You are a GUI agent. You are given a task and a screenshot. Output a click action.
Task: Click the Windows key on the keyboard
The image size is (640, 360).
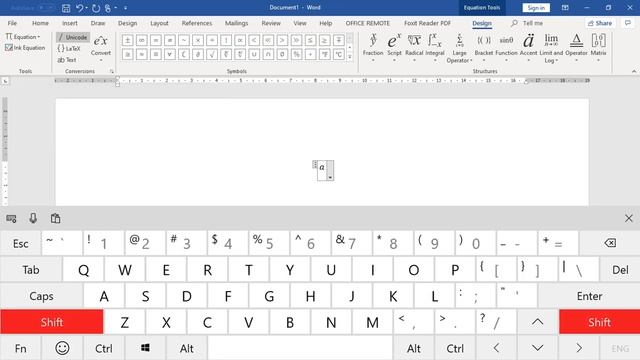tap(145, 348)
